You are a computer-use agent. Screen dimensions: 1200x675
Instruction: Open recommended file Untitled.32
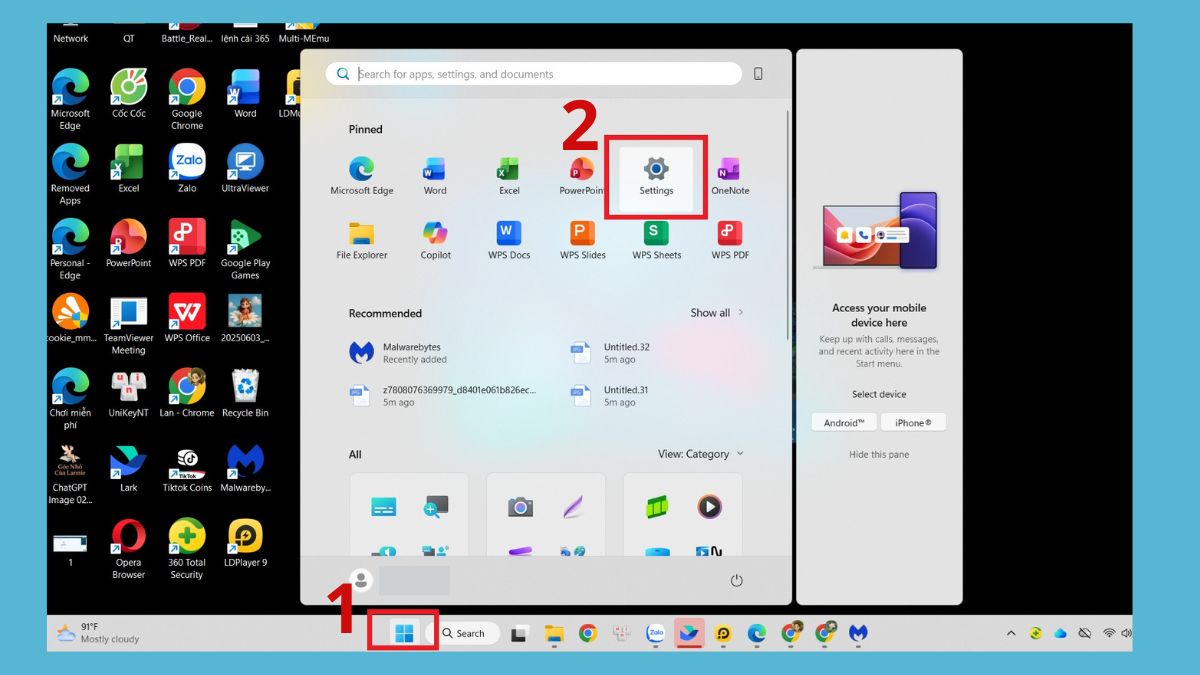[x=611, y=352]
